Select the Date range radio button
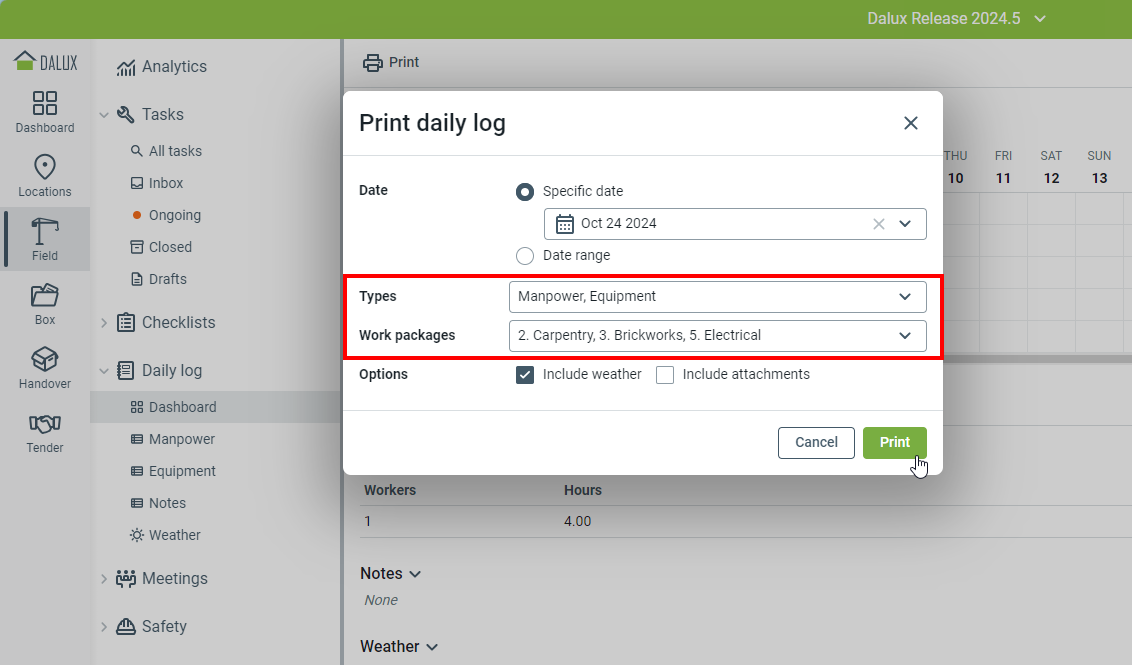The height and width of the screenshot is (665, 1132). click(x=525, y=255)
